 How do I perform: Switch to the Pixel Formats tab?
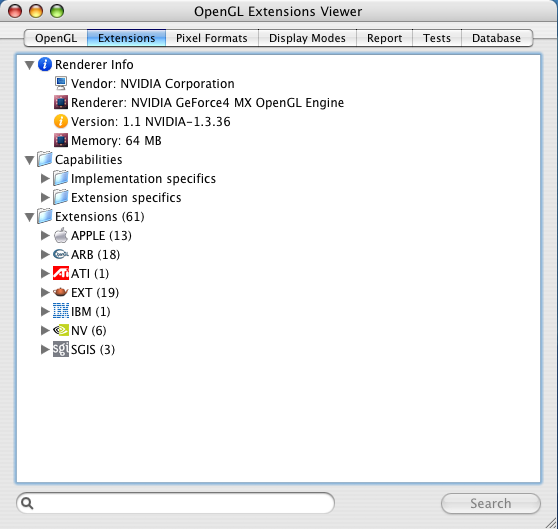[212, 38]
